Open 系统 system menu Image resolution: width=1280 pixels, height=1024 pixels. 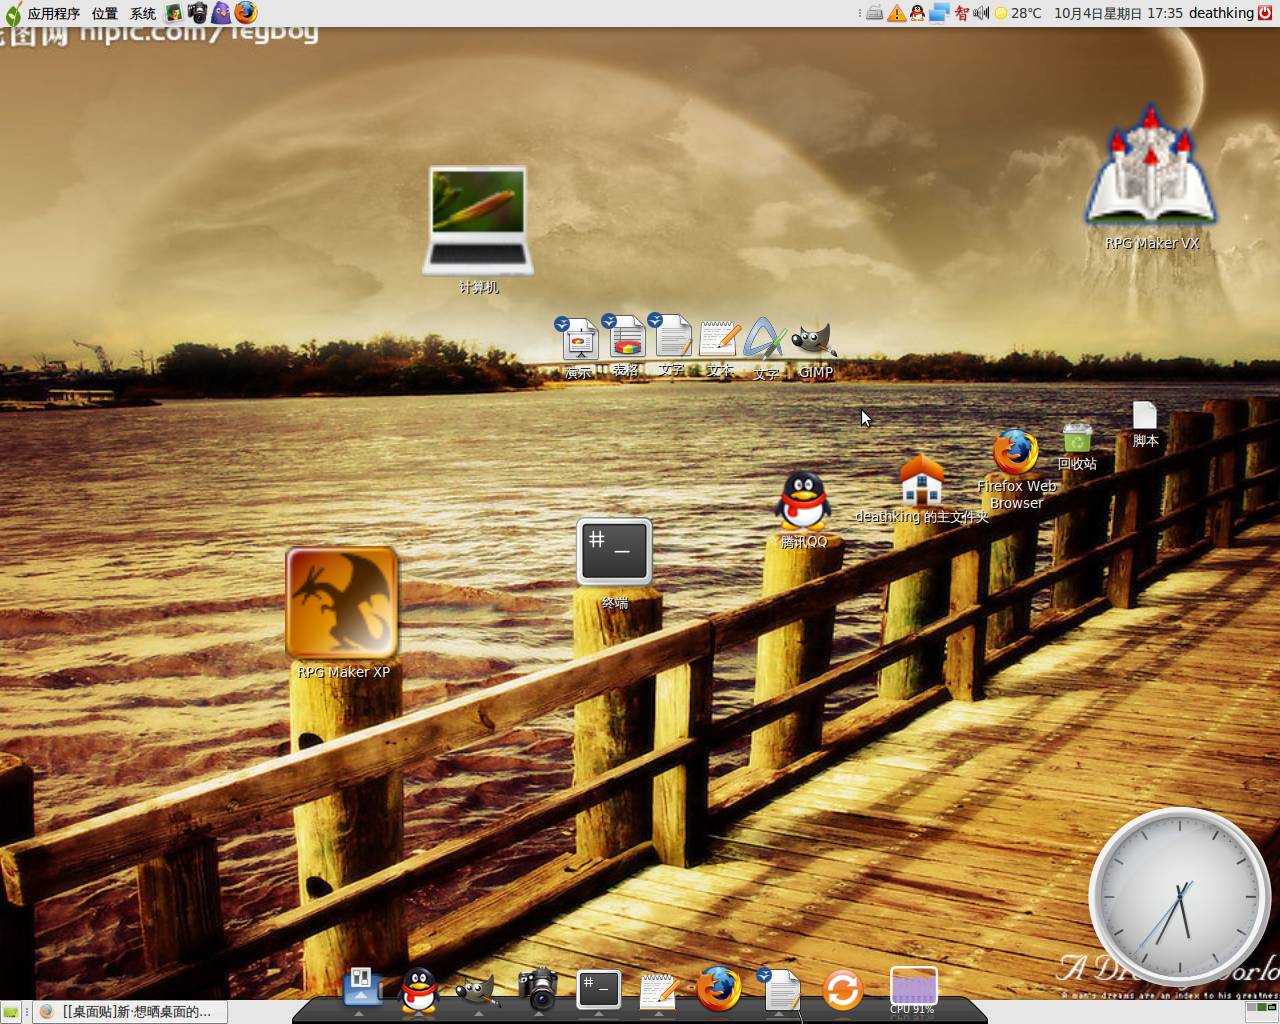142,13
